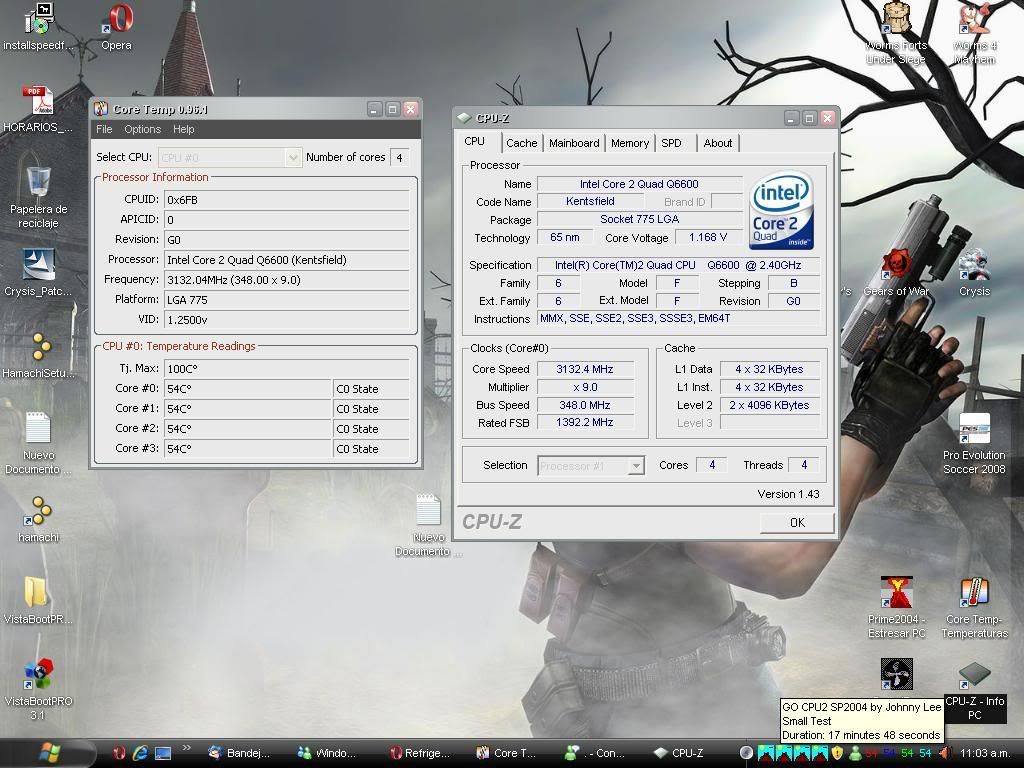Switch to the Memory tab in CPU-Z
This screenshot has width=1024, height=768.
pyautogui.click(x=630, y=143)
